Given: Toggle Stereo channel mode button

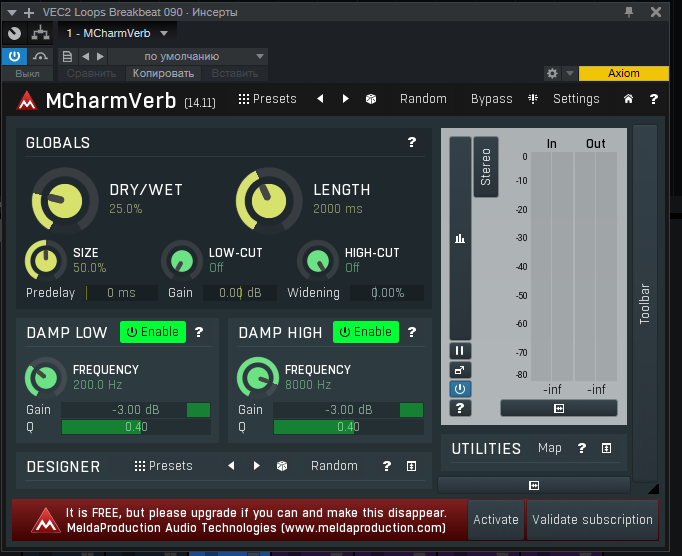Looking at the screenshot, I should click(486, 167).
